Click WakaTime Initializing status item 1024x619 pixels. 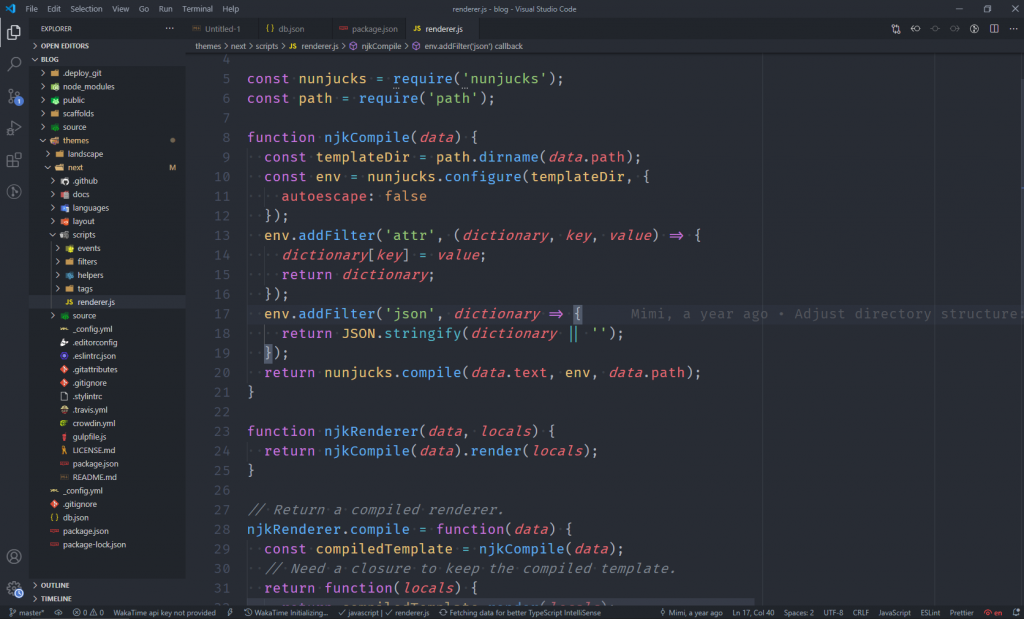point(286,612)
